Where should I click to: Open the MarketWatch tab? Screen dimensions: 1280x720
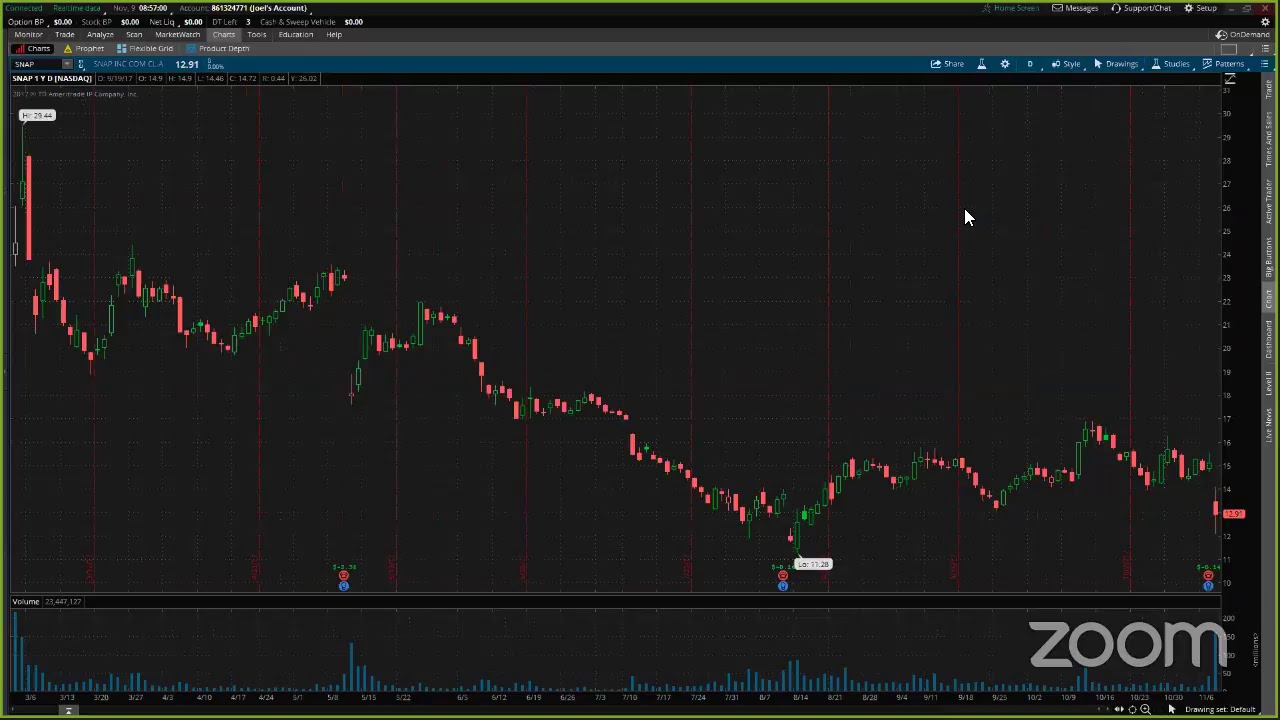pyautogui.click(x=177, y=34)
